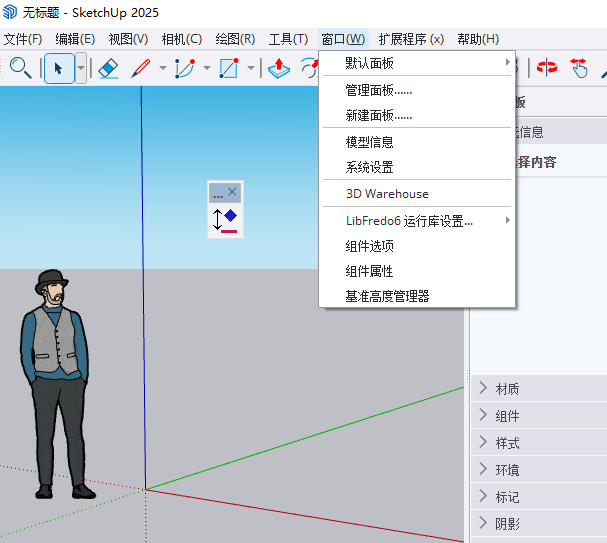Image resolution: width=607 pixels, height=543 pixels.
Task: Expand the 阴影 panel
Action: pyautogui.click(x=539, y=524)
